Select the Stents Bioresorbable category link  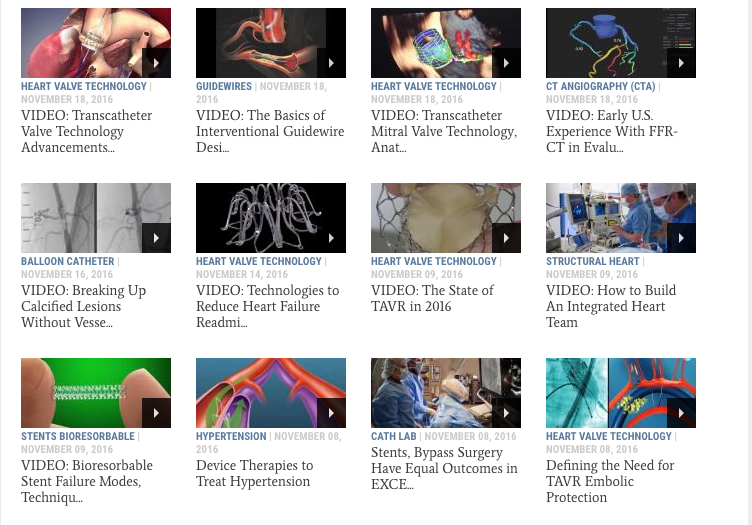pyautogui.click(x=78, y=436)
